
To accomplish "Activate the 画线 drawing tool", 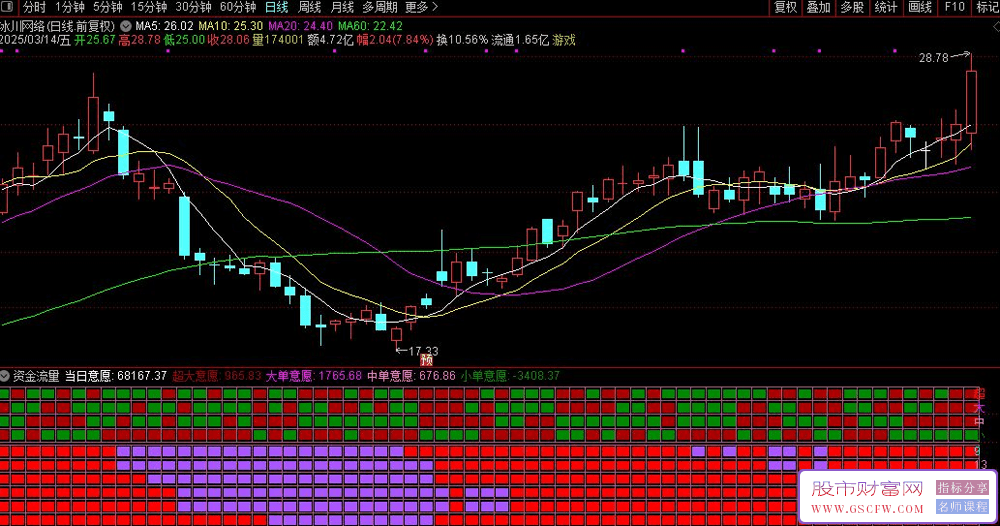I will point(920,7).
